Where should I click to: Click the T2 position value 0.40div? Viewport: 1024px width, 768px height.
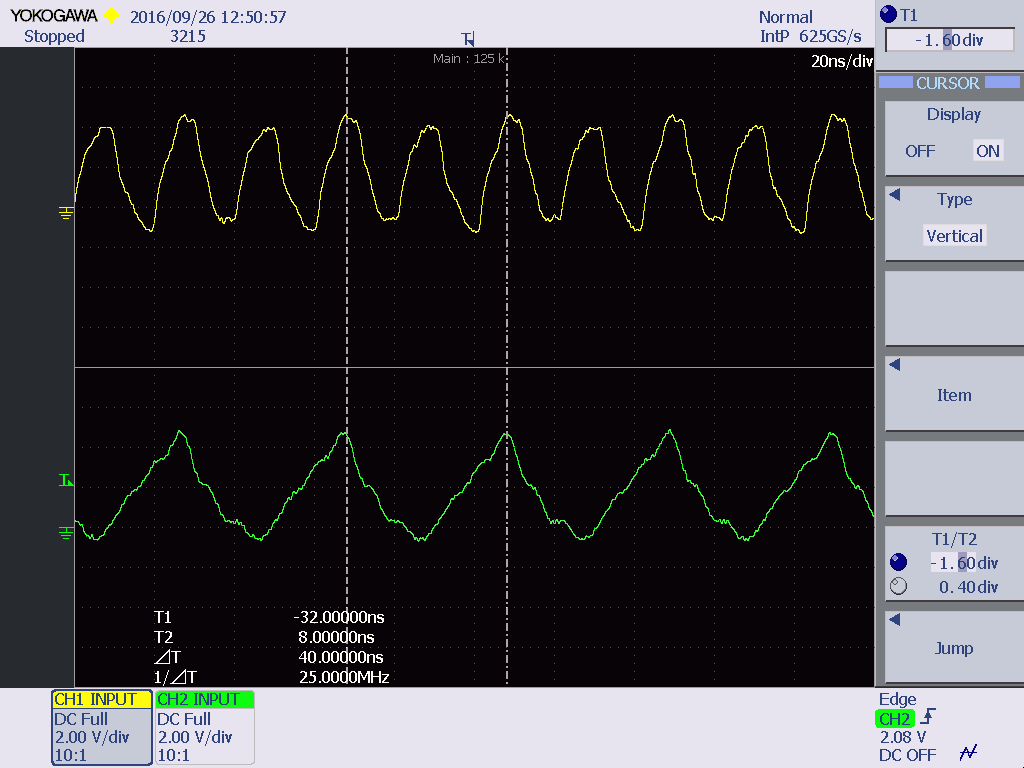coord(968,587)
